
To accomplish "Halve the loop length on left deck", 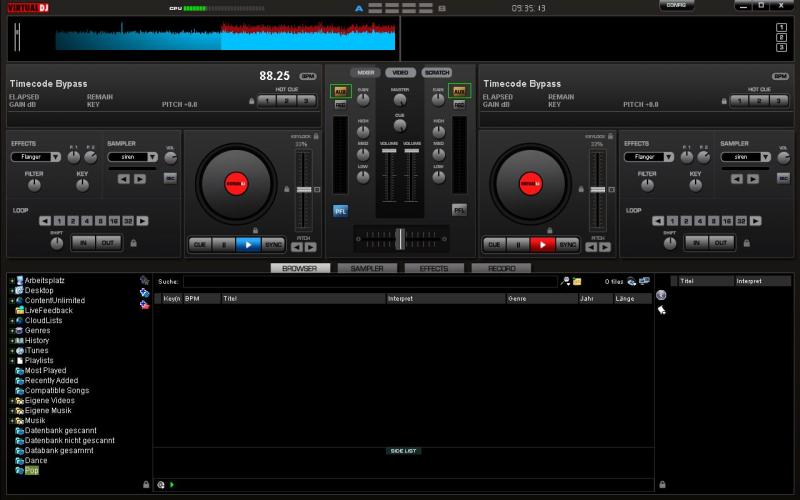I will pos(44,220).
